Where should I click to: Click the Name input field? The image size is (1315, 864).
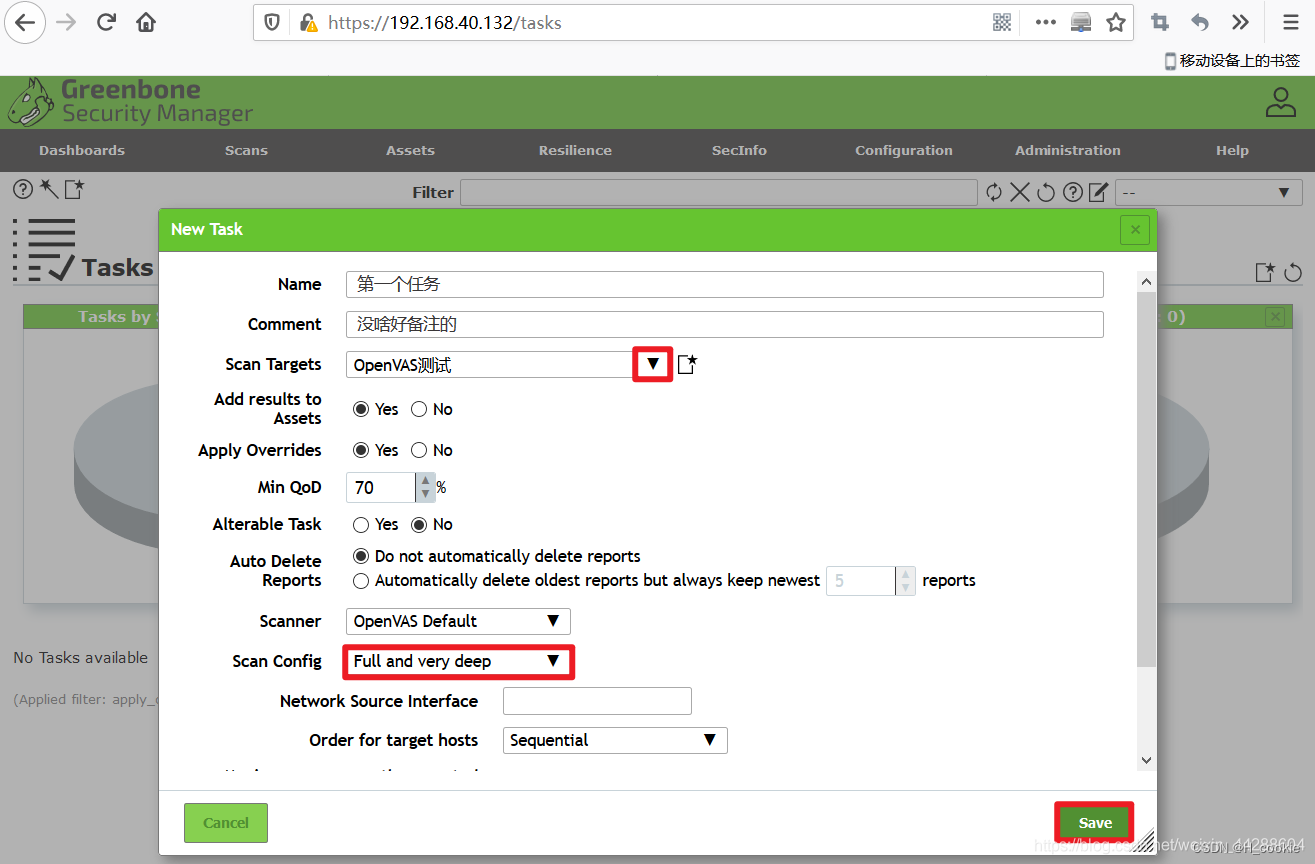(x=725, y=284)
